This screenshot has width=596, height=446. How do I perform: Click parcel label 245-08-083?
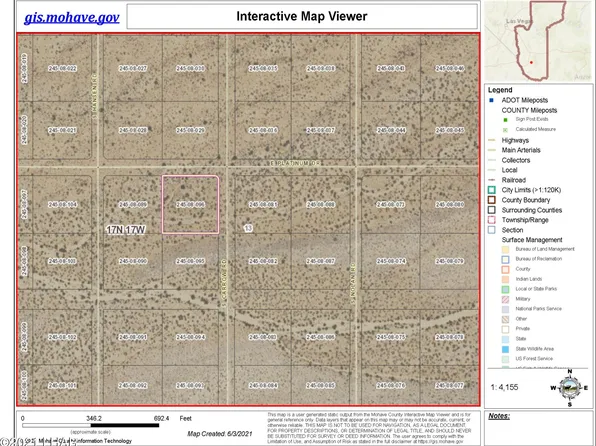263,337
